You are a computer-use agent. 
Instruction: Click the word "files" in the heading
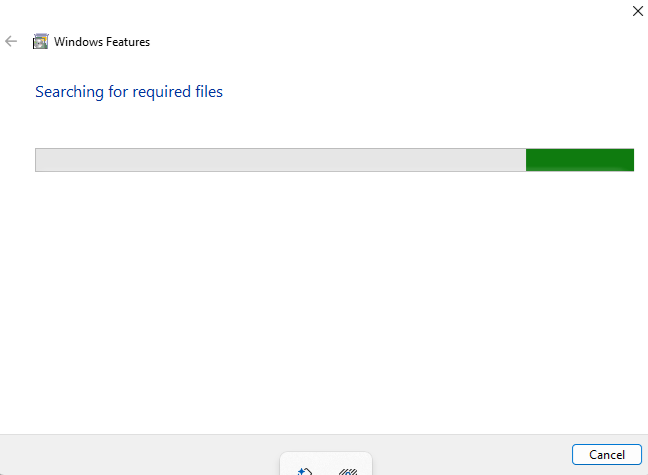pos(209,91)
